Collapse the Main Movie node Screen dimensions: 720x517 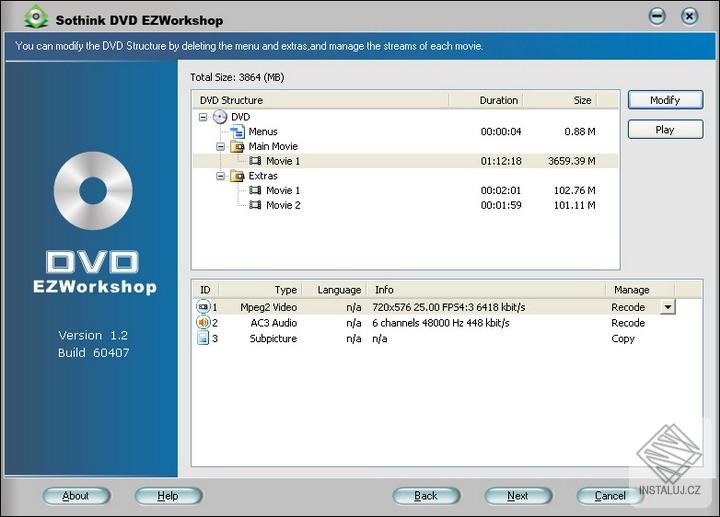point(220,146)
